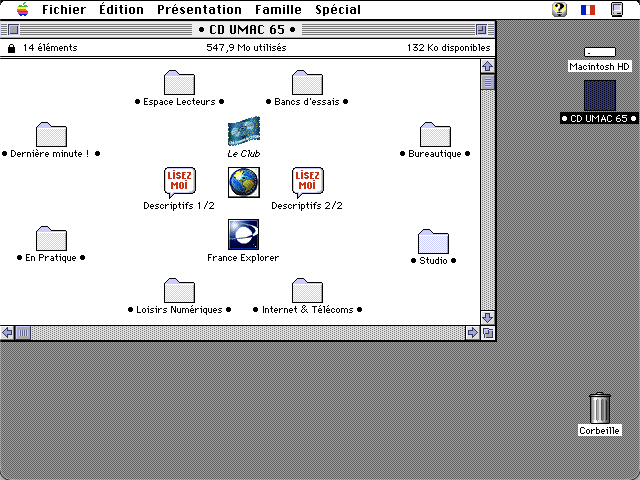
Task: Click the French flag keyboard menu
Action: tap(588, 9)
